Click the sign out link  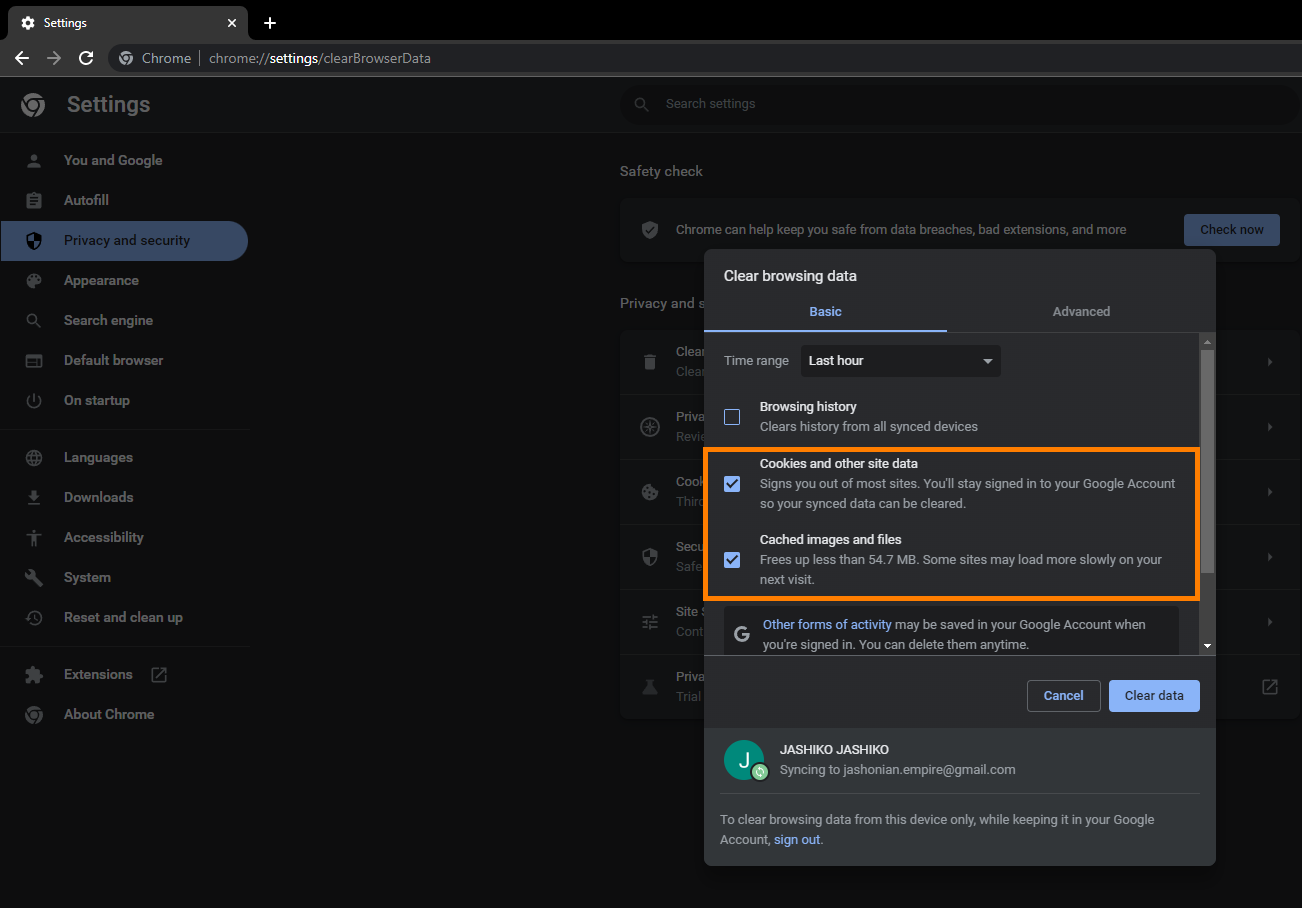tap(797, 839)
